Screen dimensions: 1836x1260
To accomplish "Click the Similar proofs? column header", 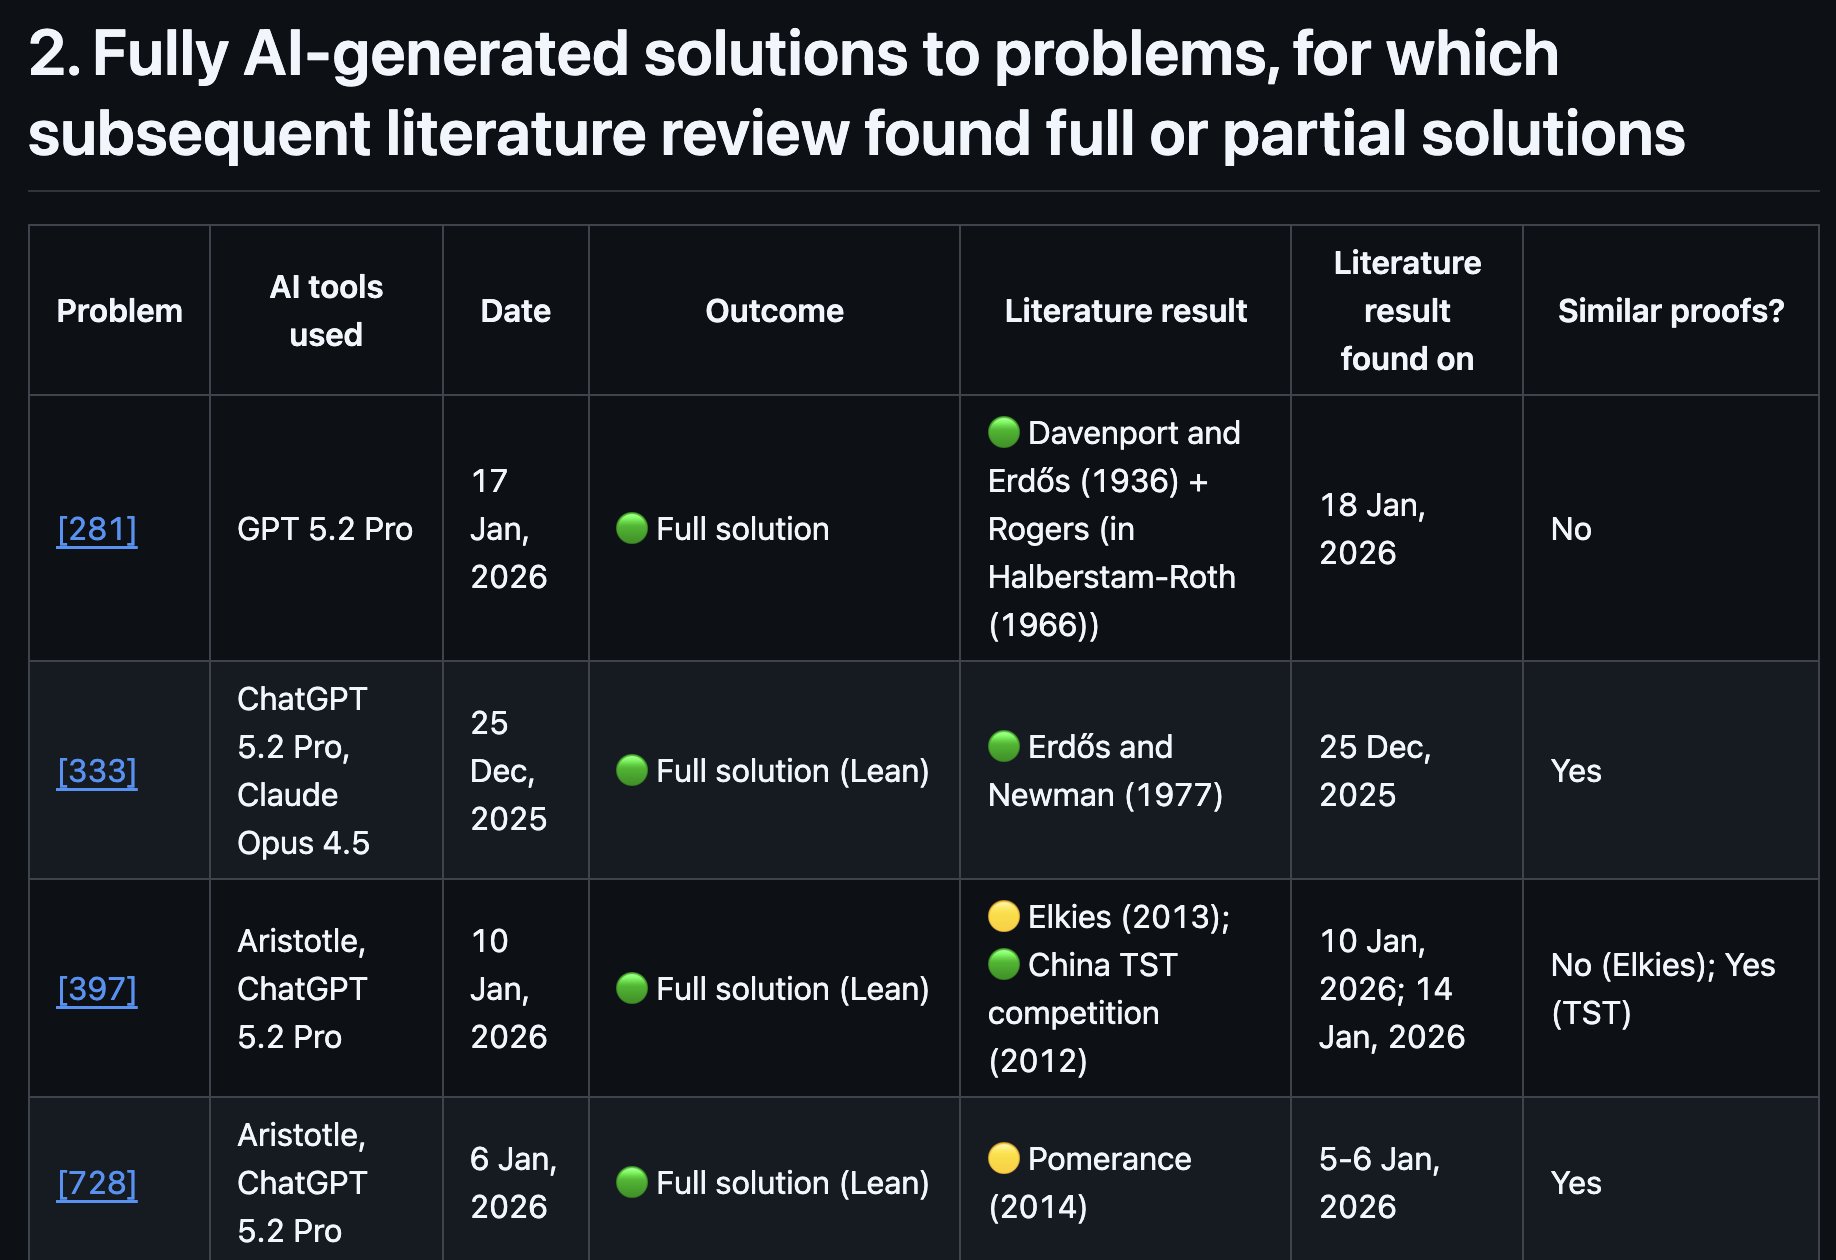I will pyautogui.click(x=1670, y=311).
